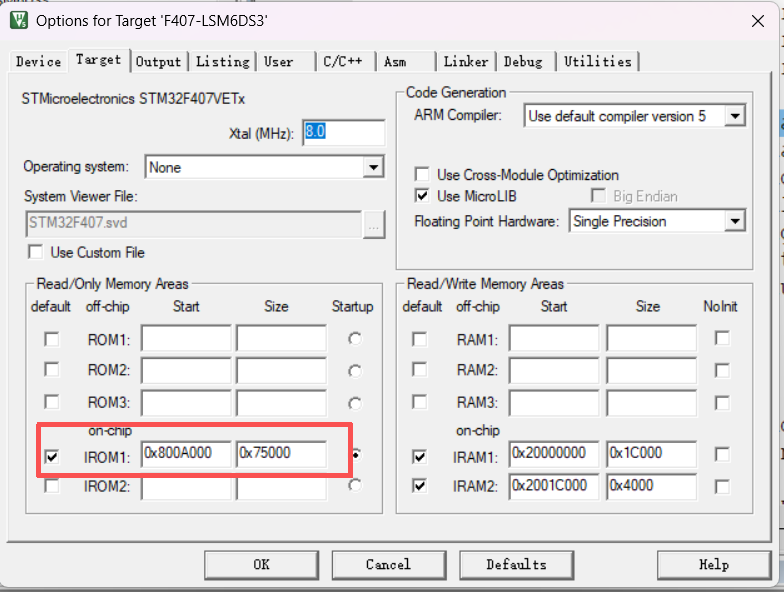784x592 pixels.
Task: Click the IRAM2 Size field 0x4000
Action: pyautogui.click(x=652, y=487)
